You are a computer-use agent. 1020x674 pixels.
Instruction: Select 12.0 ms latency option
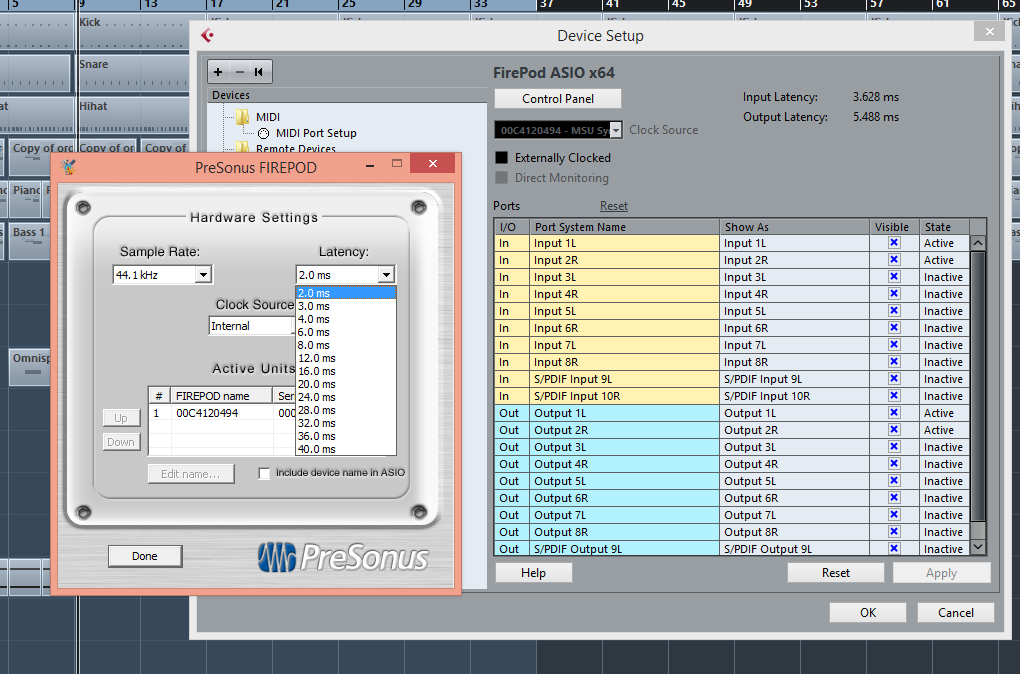coord(346,358)
